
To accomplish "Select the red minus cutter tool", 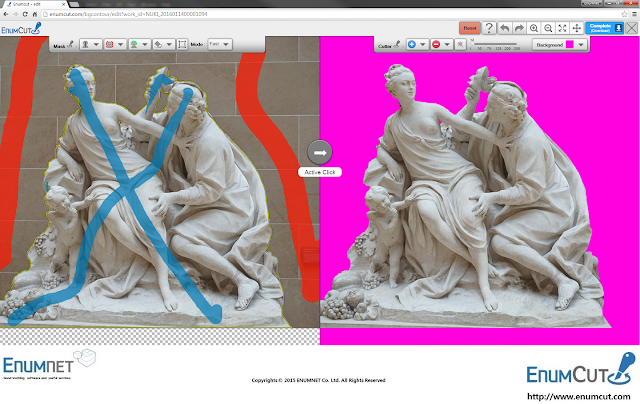I will (436, 44).
